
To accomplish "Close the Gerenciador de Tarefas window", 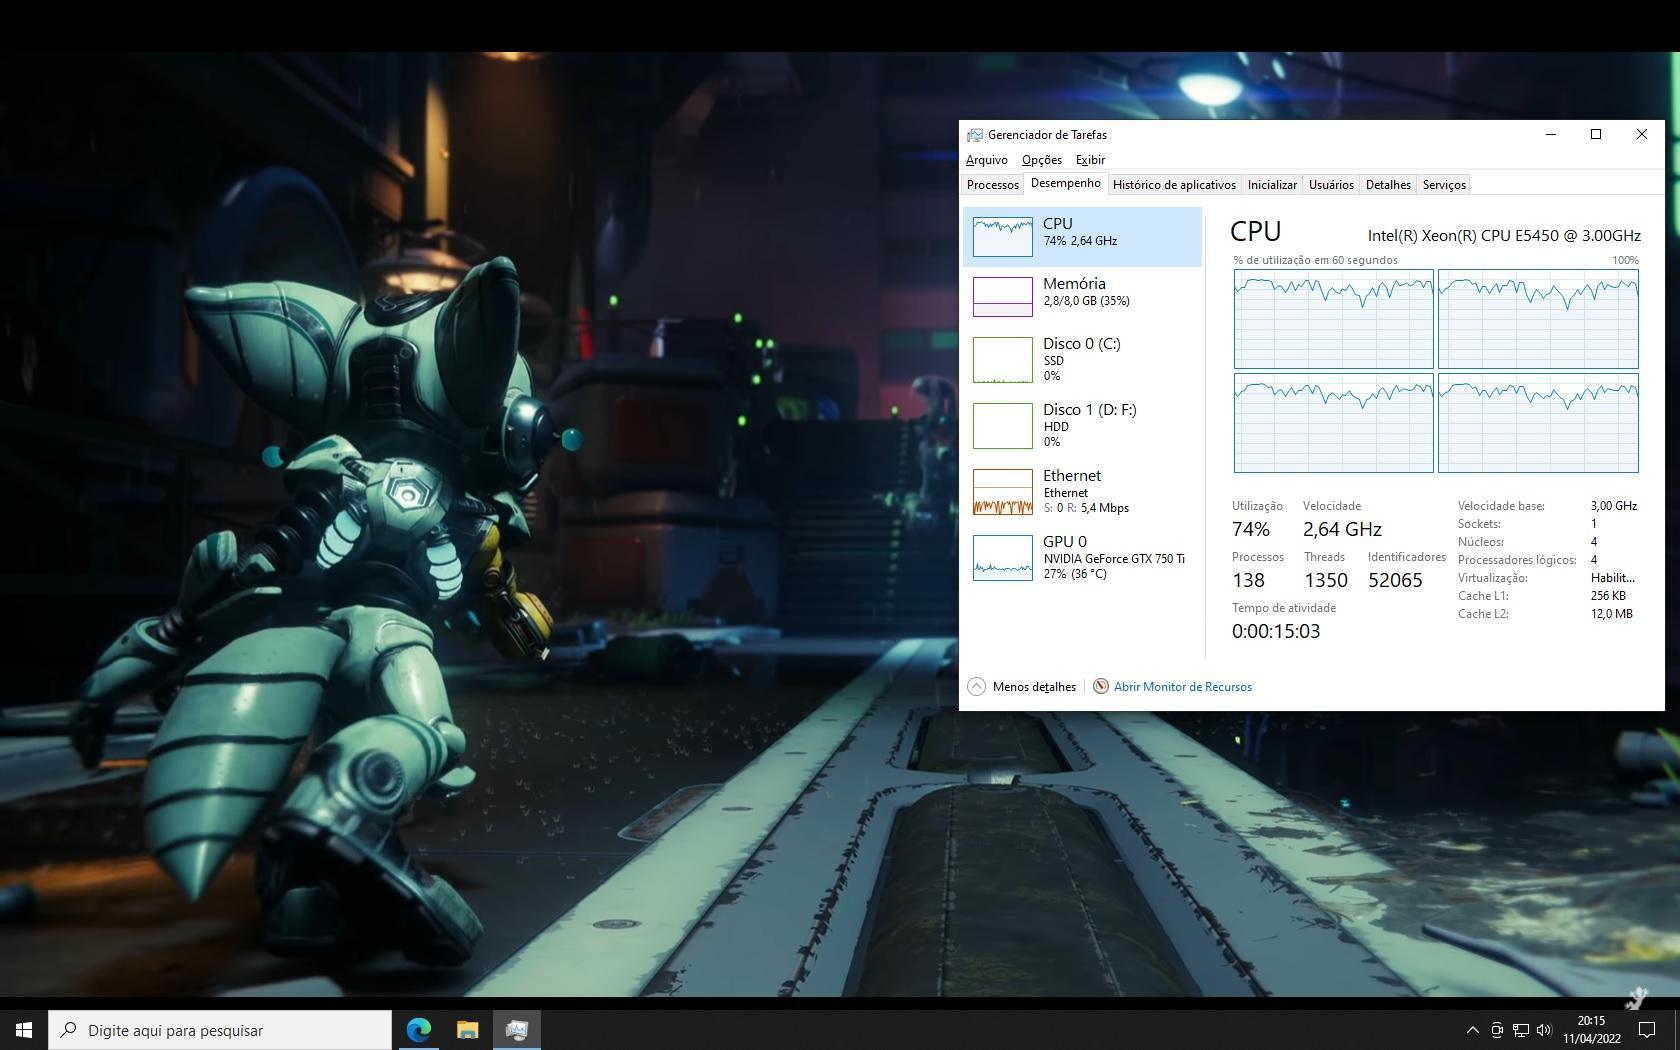I will (1641, 135).
